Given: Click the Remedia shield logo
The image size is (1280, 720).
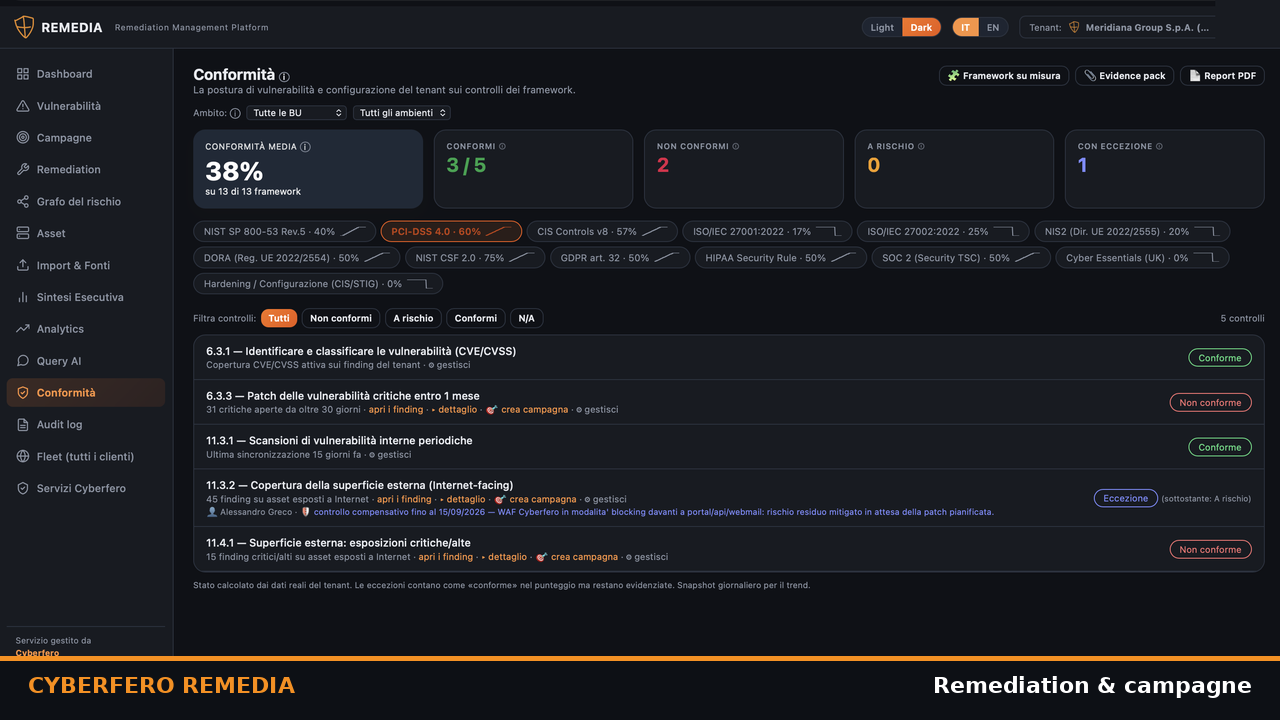Looking at the screenshot, I should pyautogui.click(x=24, y=27).
